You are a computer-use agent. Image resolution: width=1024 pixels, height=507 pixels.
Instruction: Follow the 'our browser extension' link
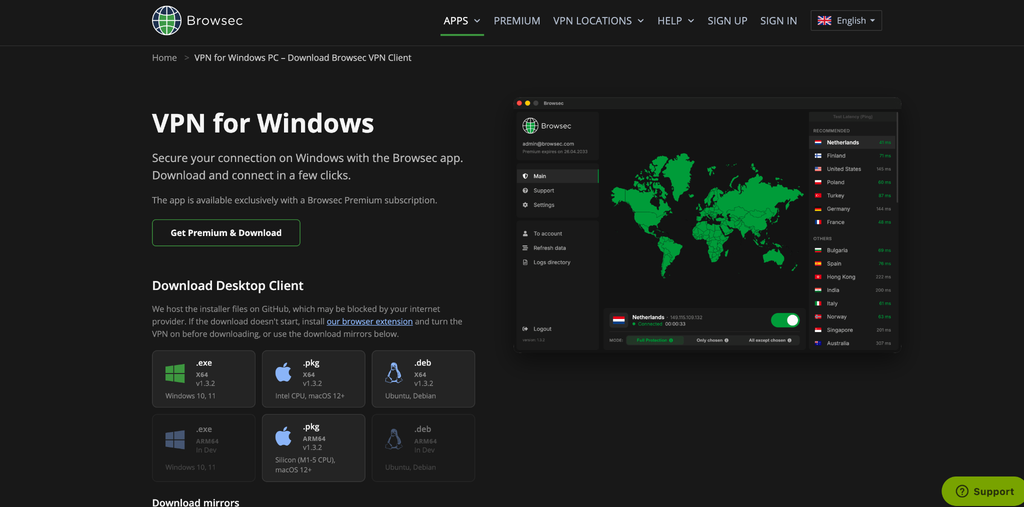point(370,321)
